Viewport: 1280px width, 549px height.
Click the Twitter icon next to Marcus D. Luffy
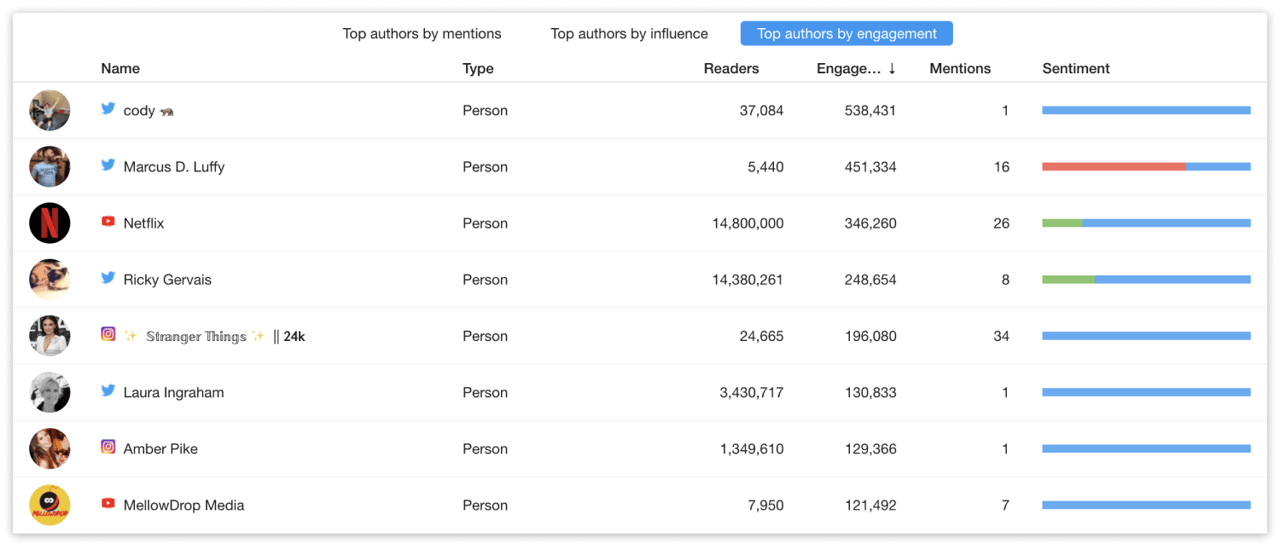[108, 166]
